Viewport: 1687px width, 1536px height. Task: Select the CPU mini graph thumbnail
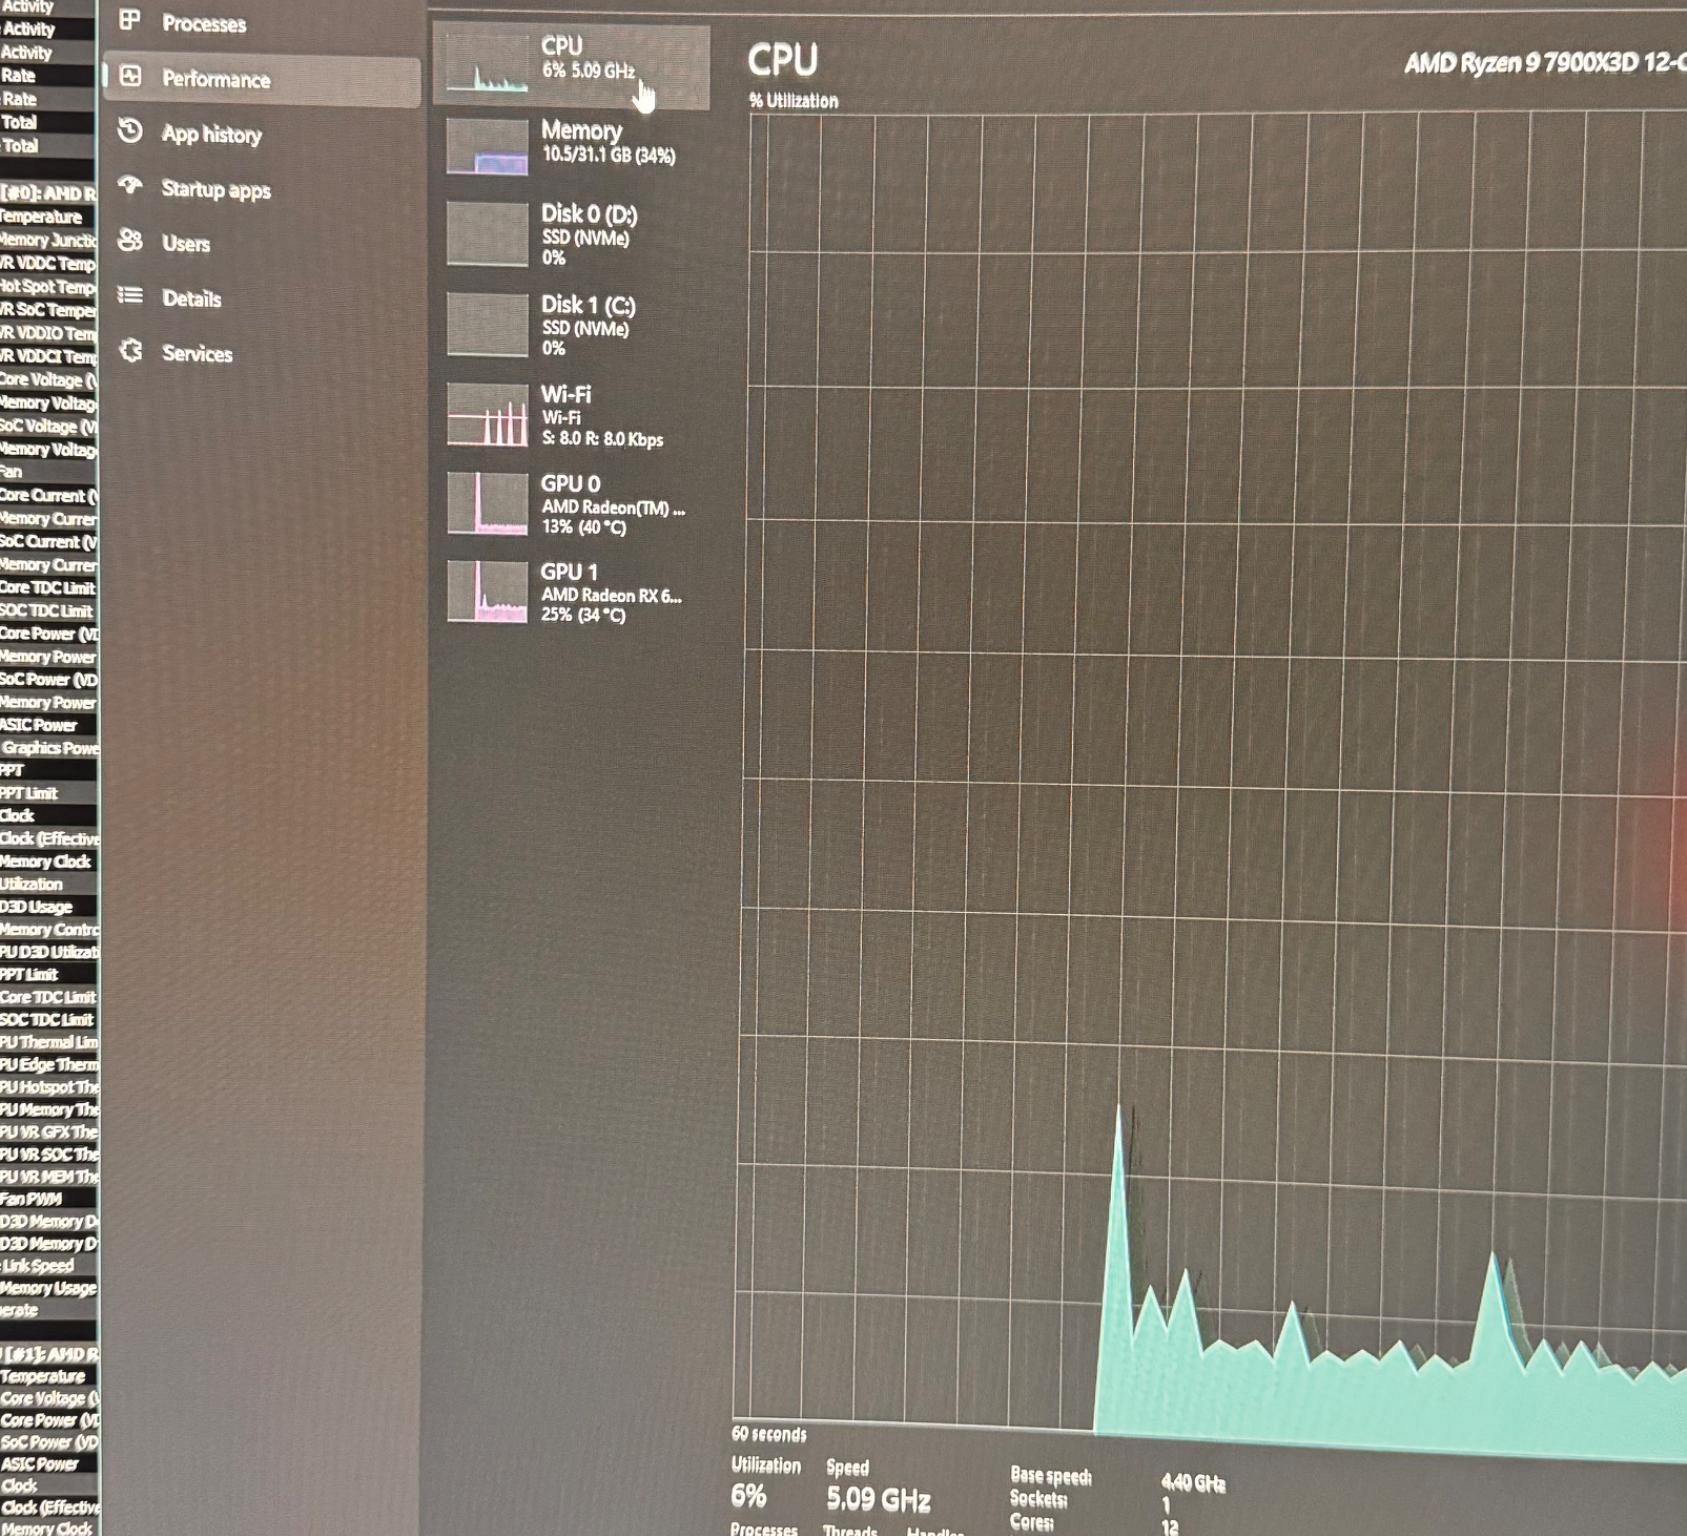click(x=487, y=62)
